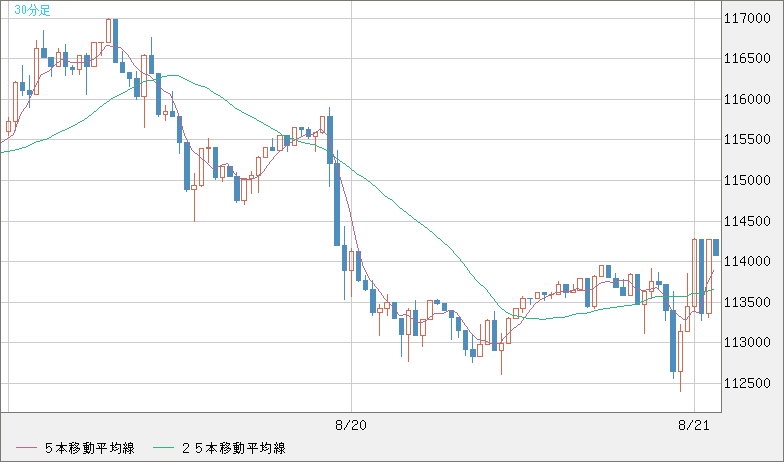Click the 30分足 timeframe label

click(32, 10)
